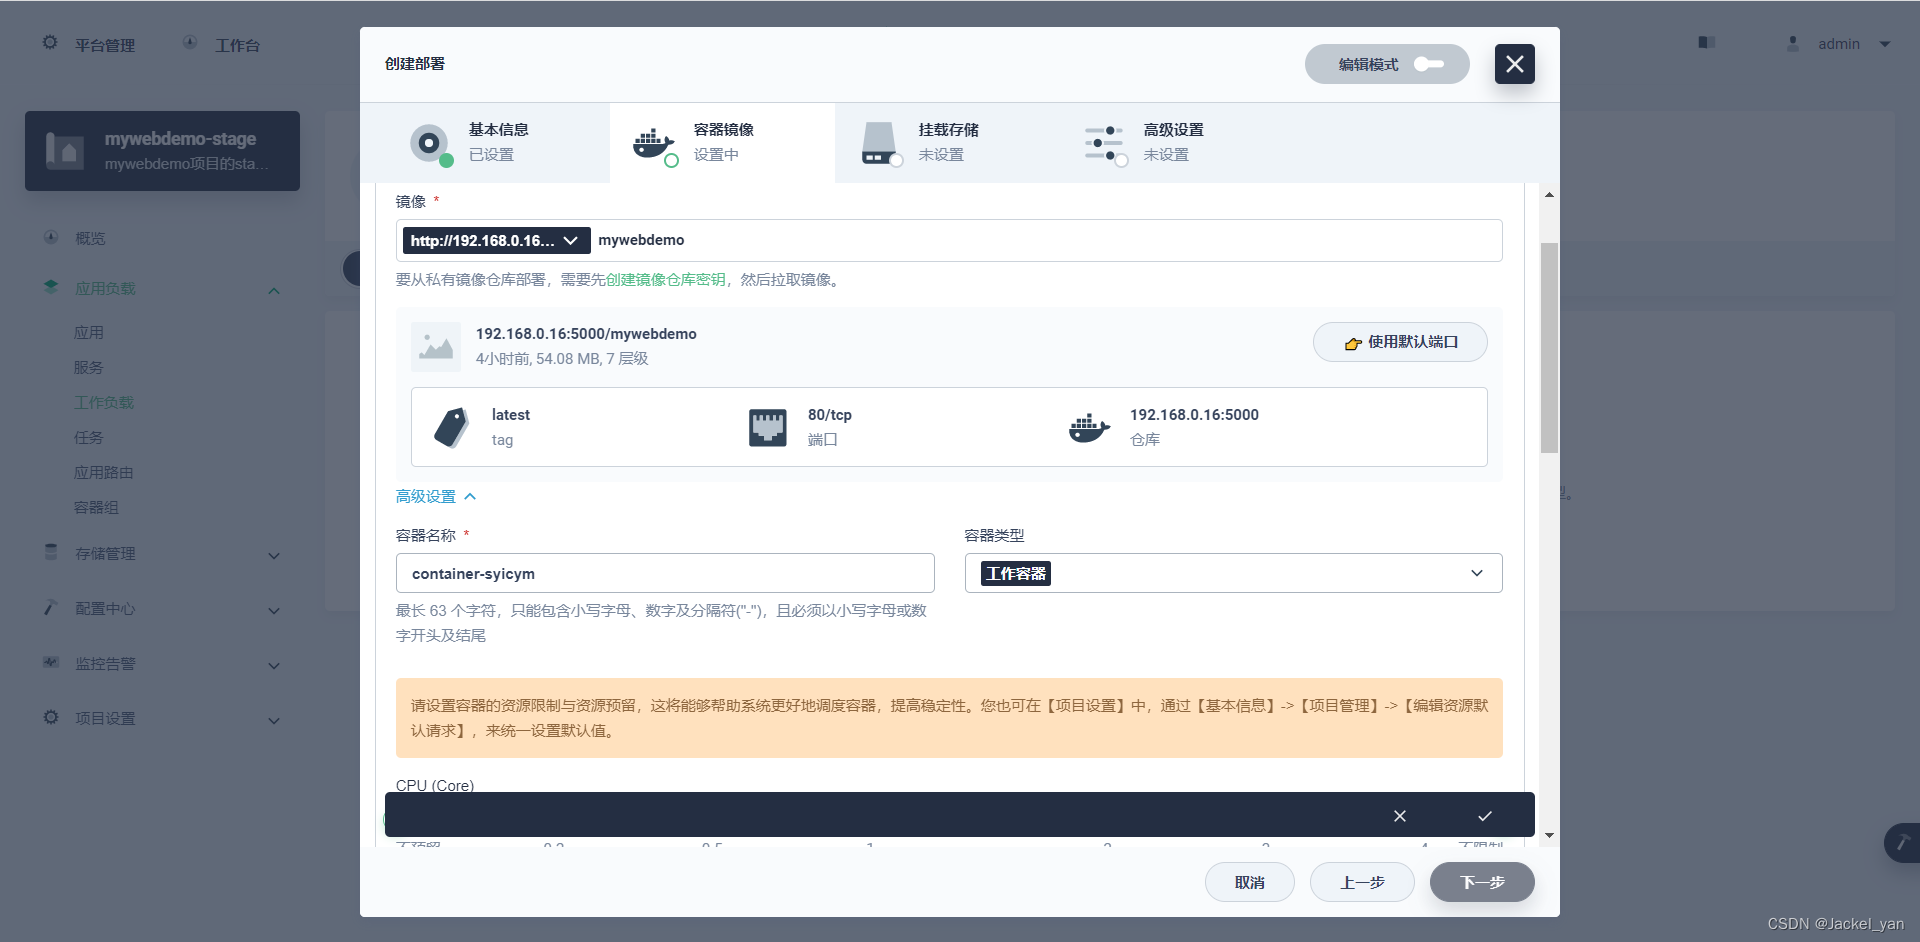
Task: Open 应用 in the sidebar
Action: 89,332
